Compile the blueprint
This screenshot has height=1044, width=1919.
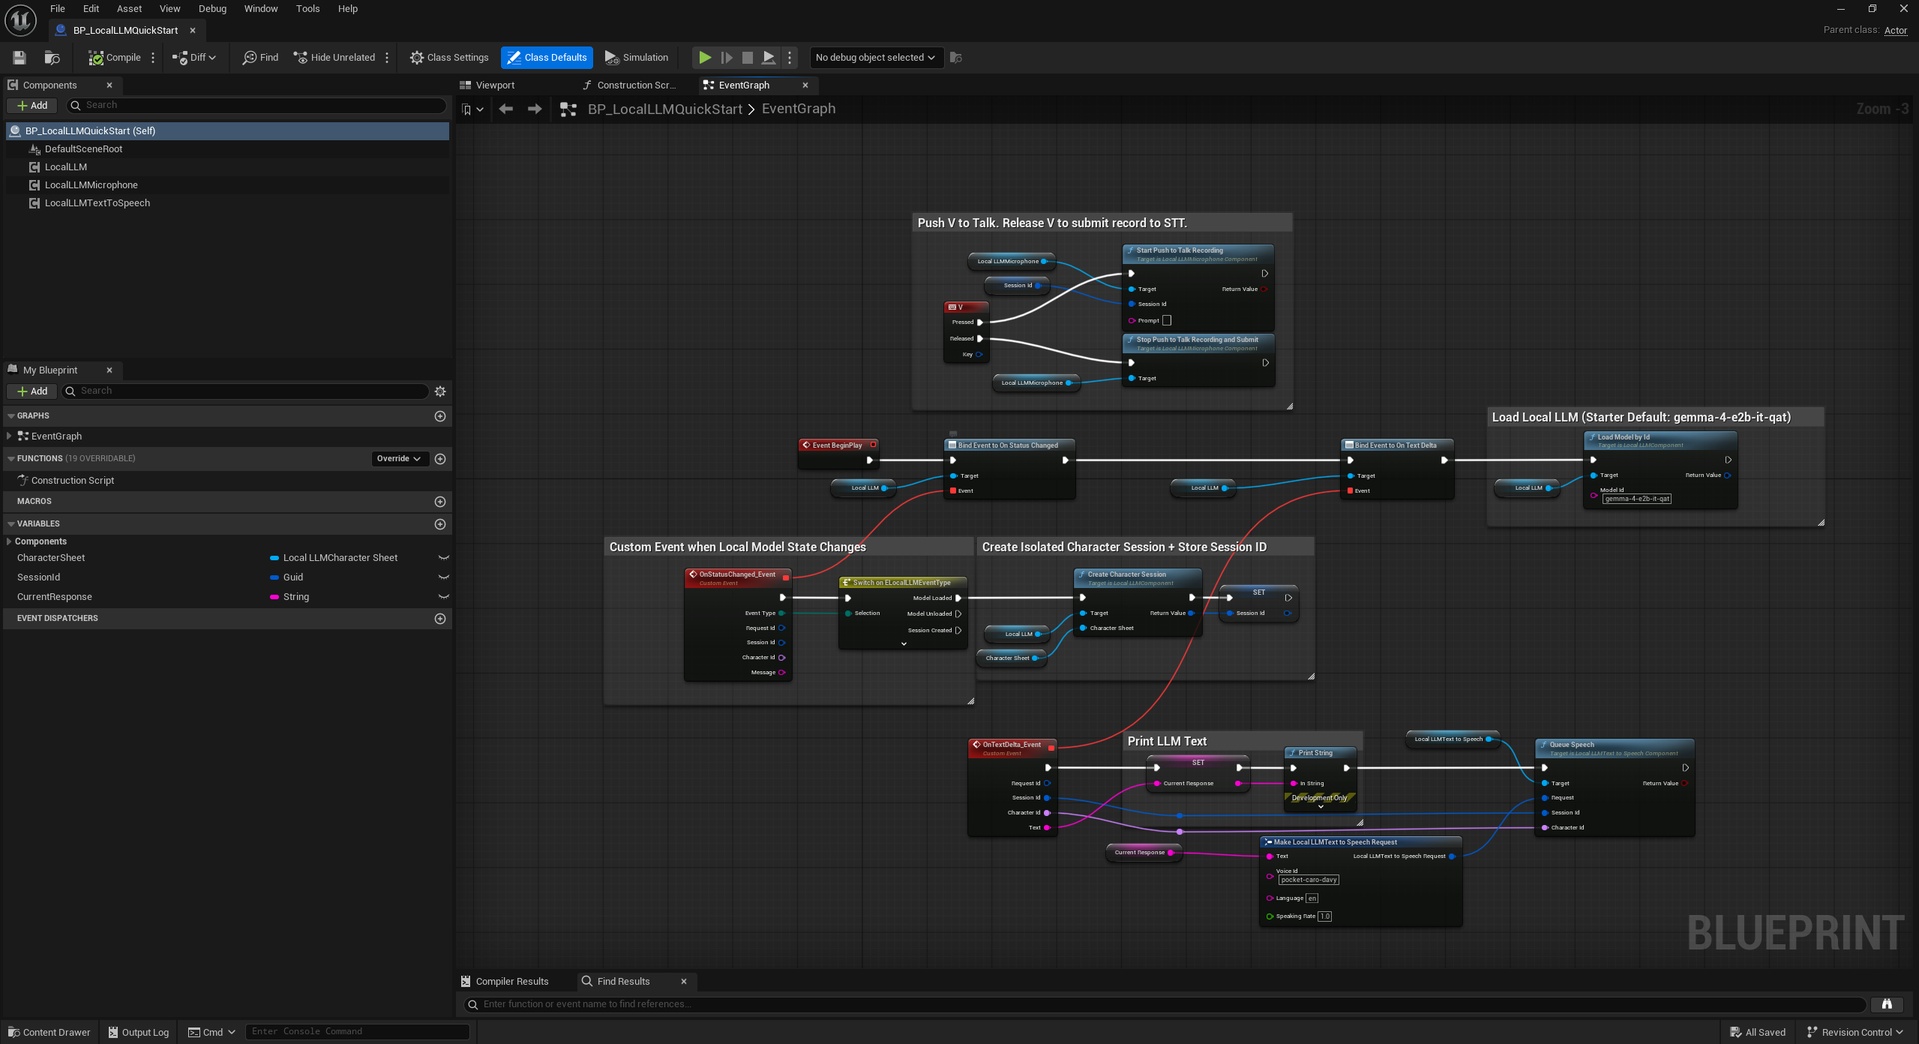tap(114, 57)
